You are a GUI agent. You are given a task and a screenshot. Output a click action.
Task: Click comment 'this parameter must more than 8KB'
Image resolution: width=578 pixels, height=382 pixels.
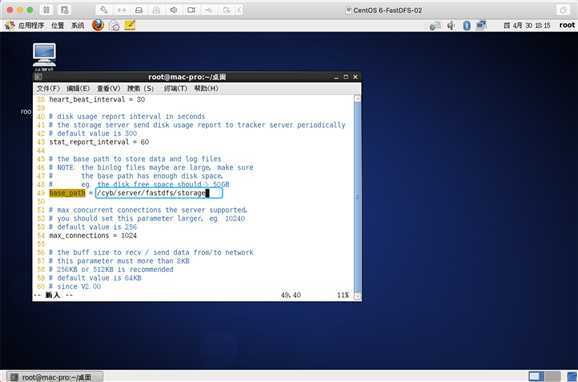tap(119, 261)
